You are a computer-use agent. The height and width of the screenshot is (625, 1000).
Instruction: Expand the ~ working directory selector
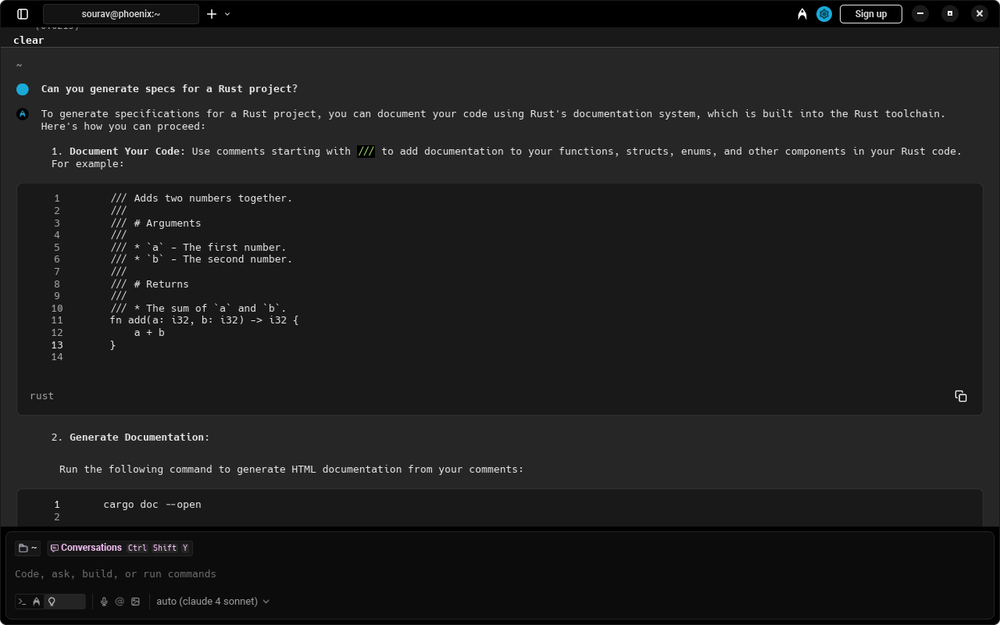[33, 547]
